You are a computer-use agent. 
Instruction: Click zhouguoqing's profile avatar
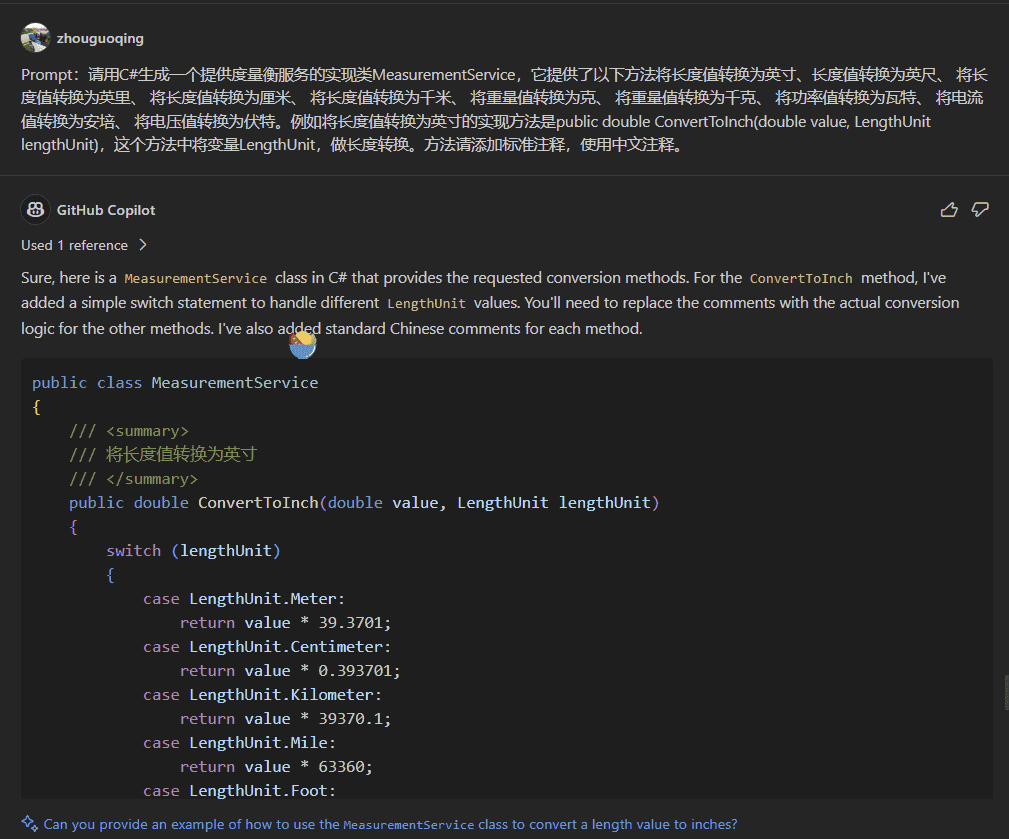pos(34,38)
